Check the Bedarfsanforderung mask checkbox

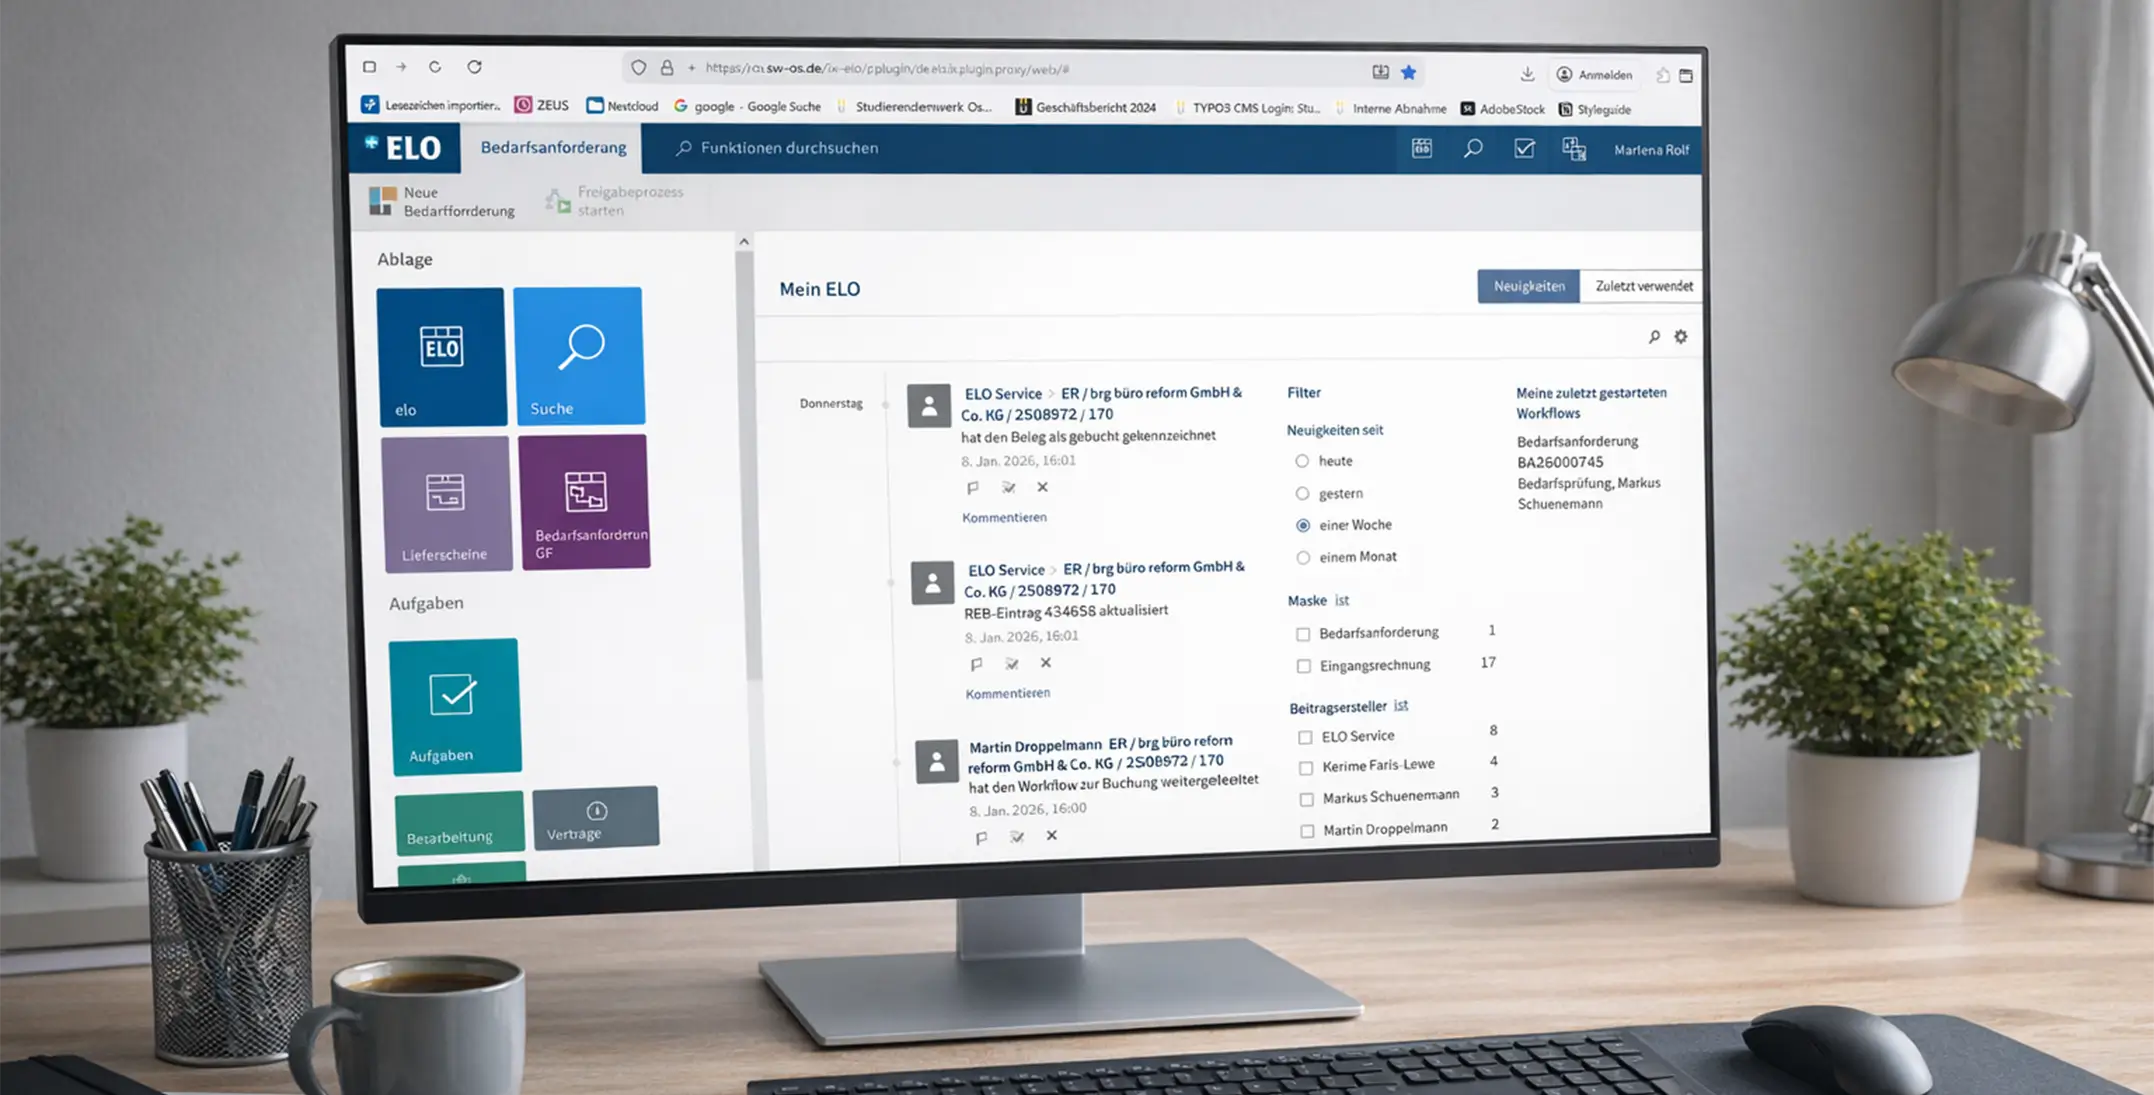coord(1303,634)
